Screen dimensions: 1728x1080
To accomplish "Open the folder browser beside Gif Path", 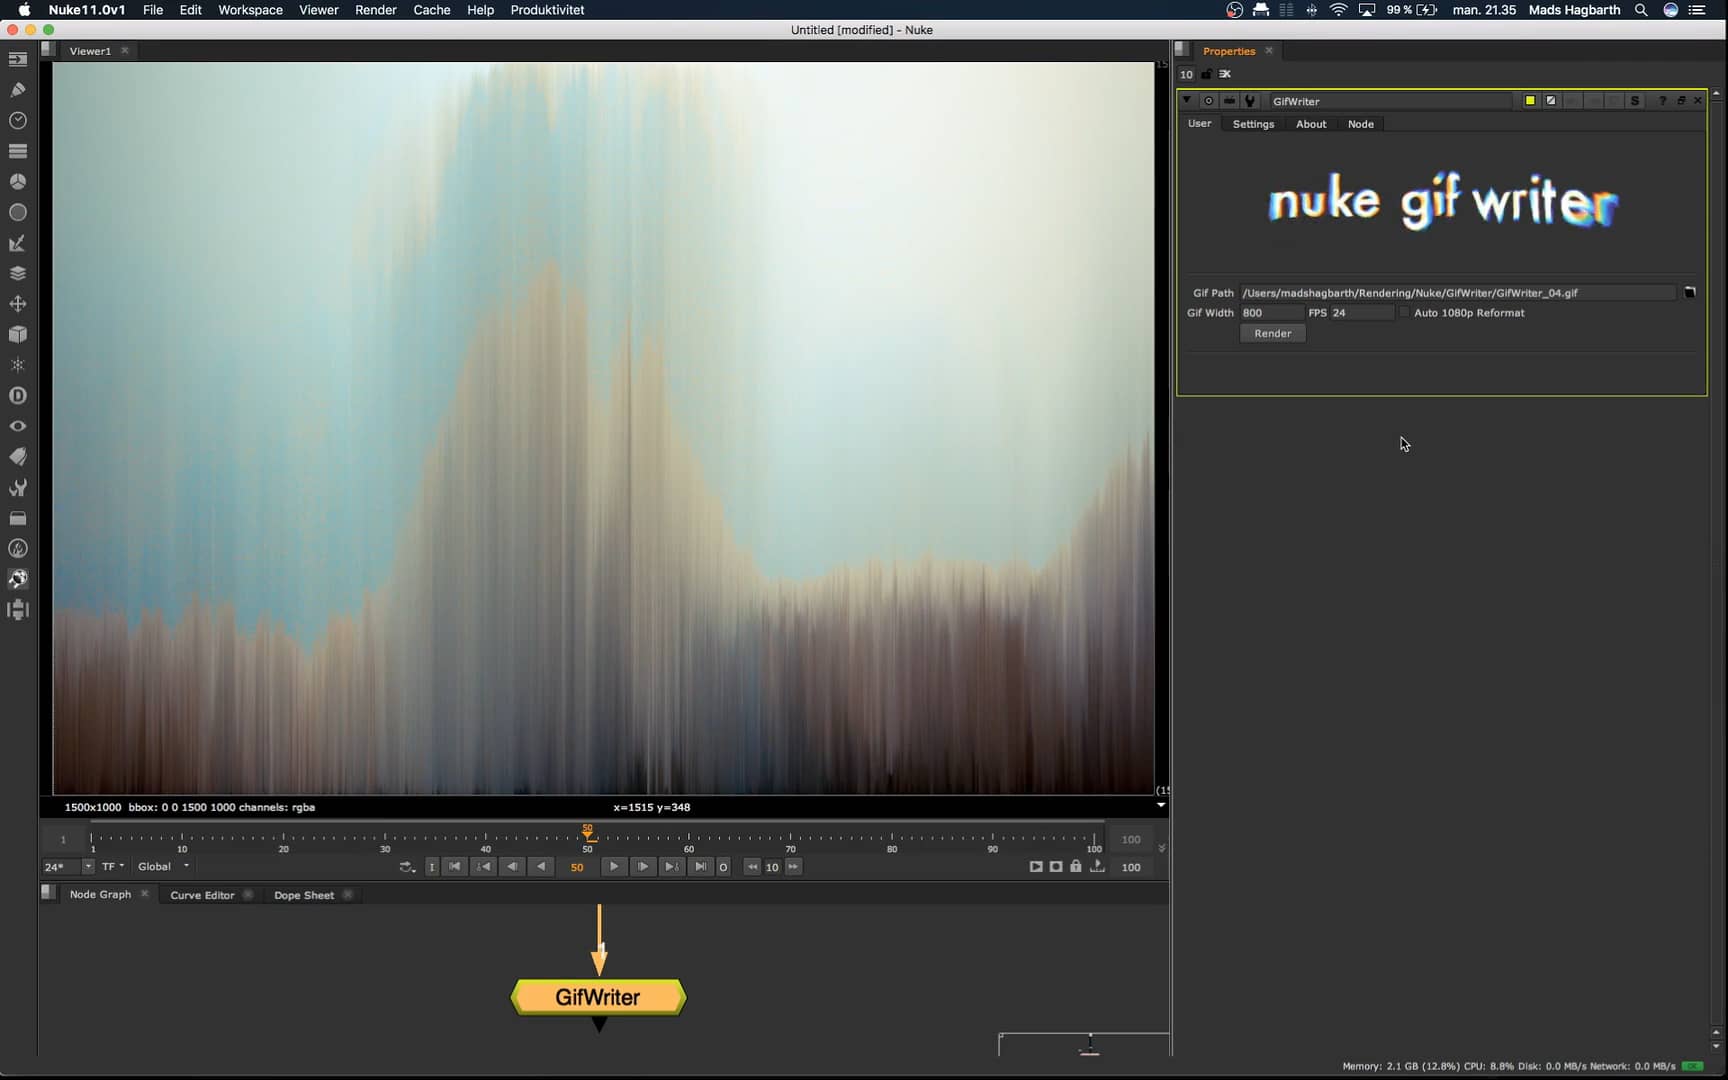I will point(1690,292).
